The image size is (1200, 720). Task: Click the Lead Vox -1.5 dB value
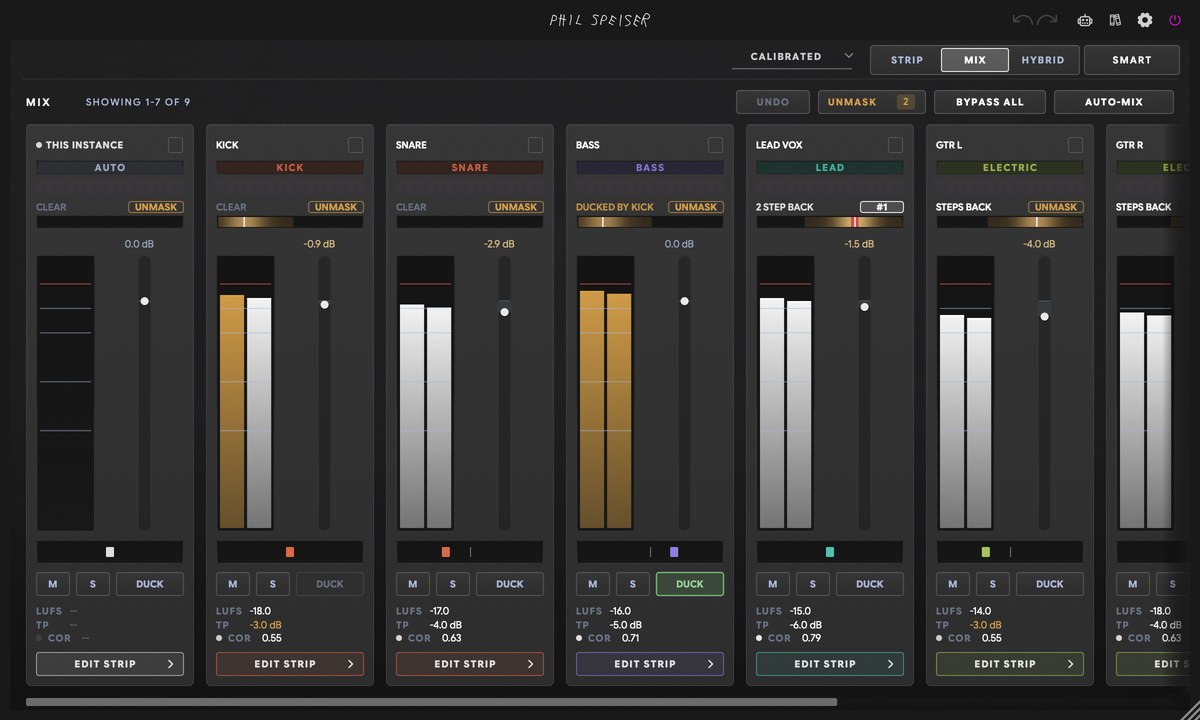click(858, 244)
